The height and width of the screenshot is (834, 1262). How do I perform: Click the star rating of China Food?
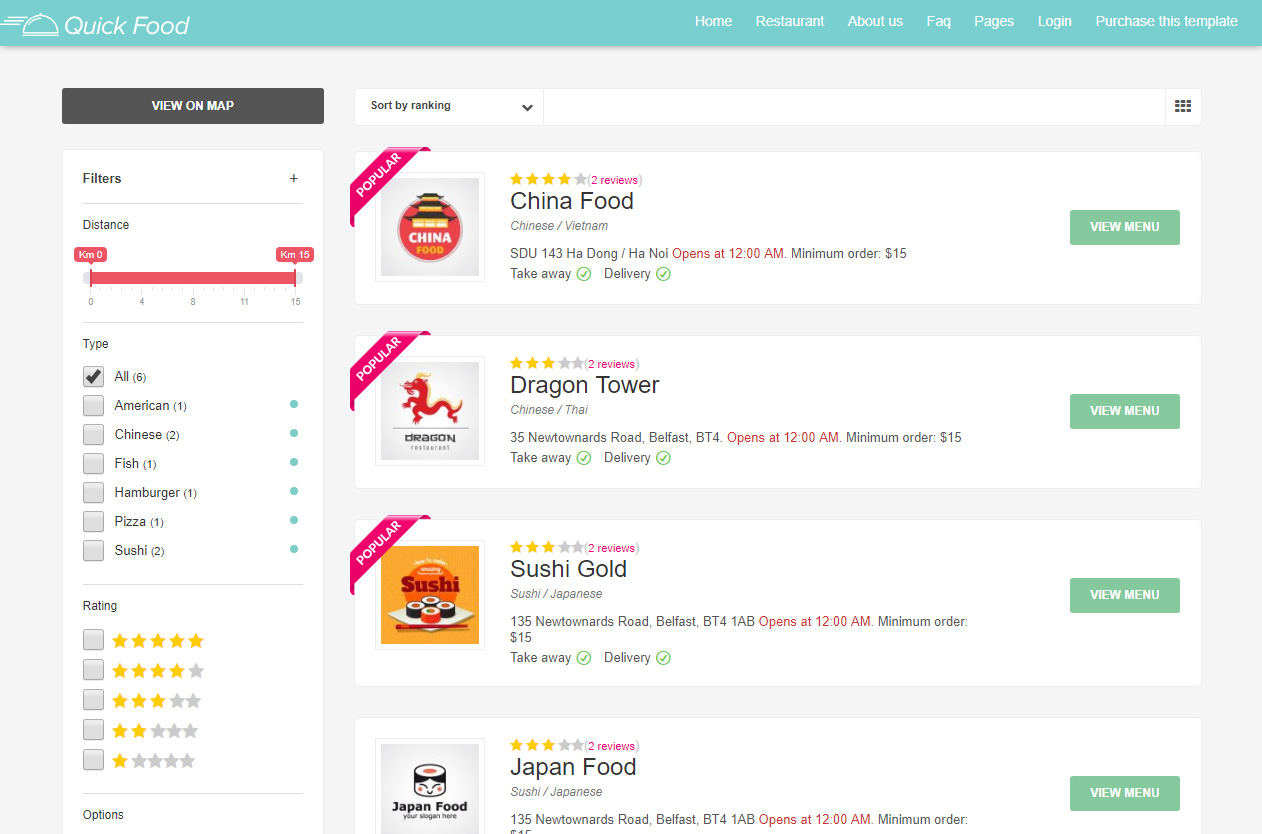tap(548, 180)
